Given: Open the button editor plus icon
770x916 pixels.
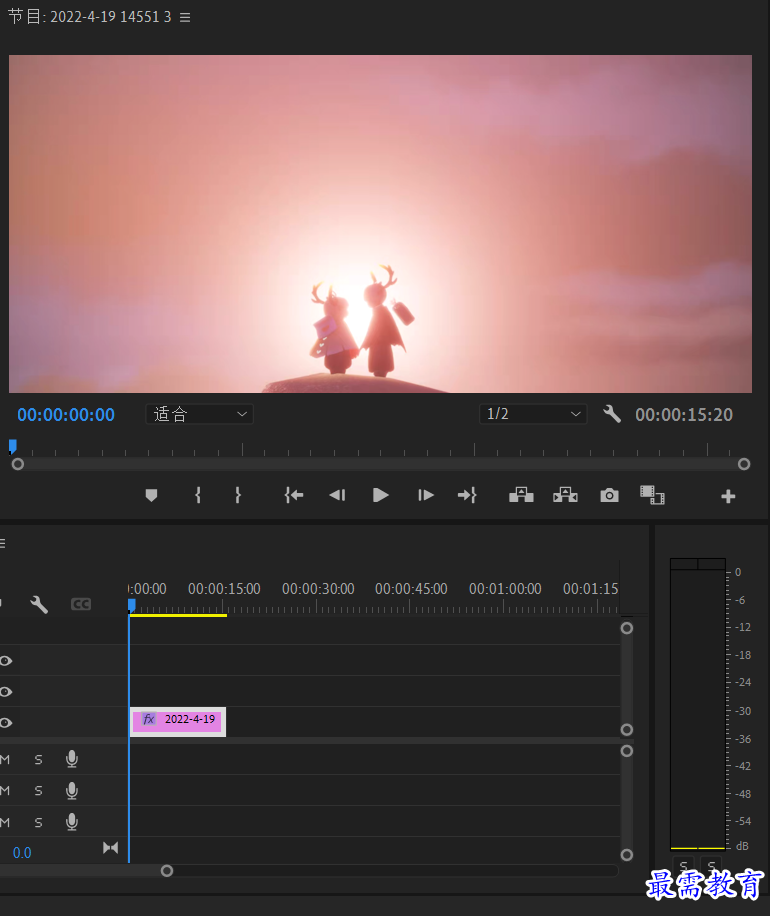Looking at the screenshot, I should [728, 497].
